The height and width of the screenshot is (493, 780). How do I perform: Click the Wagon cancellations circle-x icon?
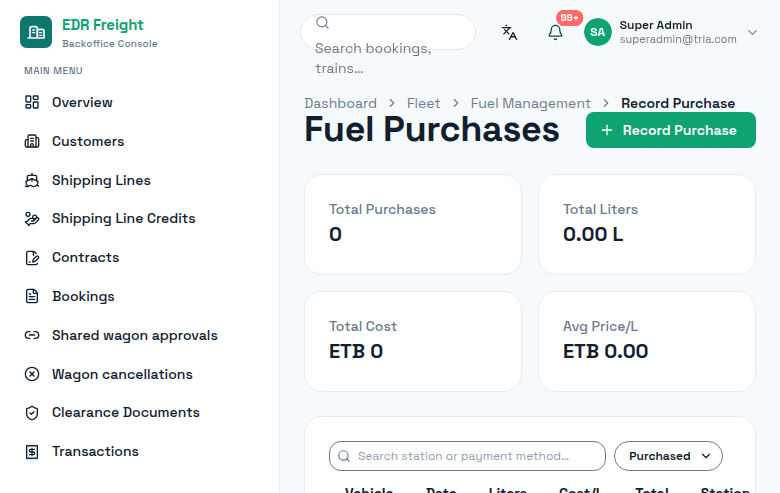[32, 374]
